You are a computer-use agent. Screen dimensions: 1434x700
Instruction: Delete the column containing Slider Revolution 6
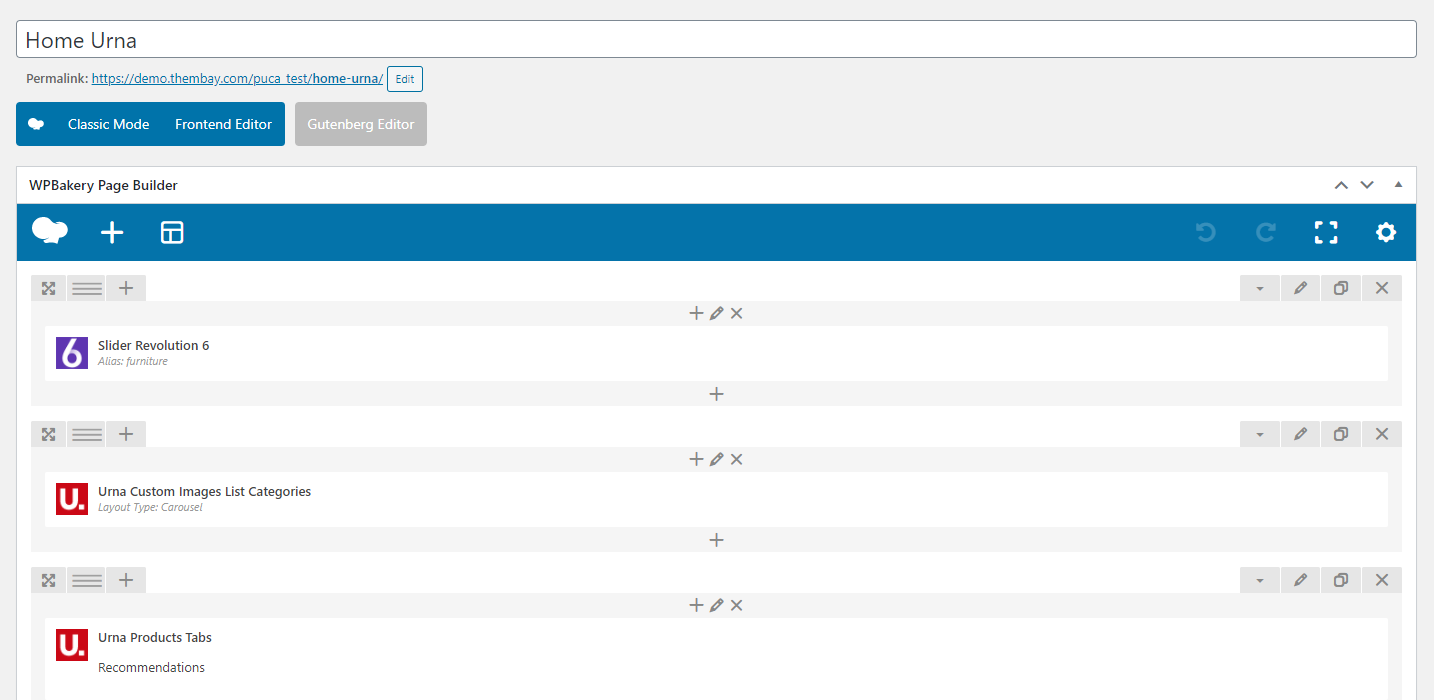pos(736,313)
